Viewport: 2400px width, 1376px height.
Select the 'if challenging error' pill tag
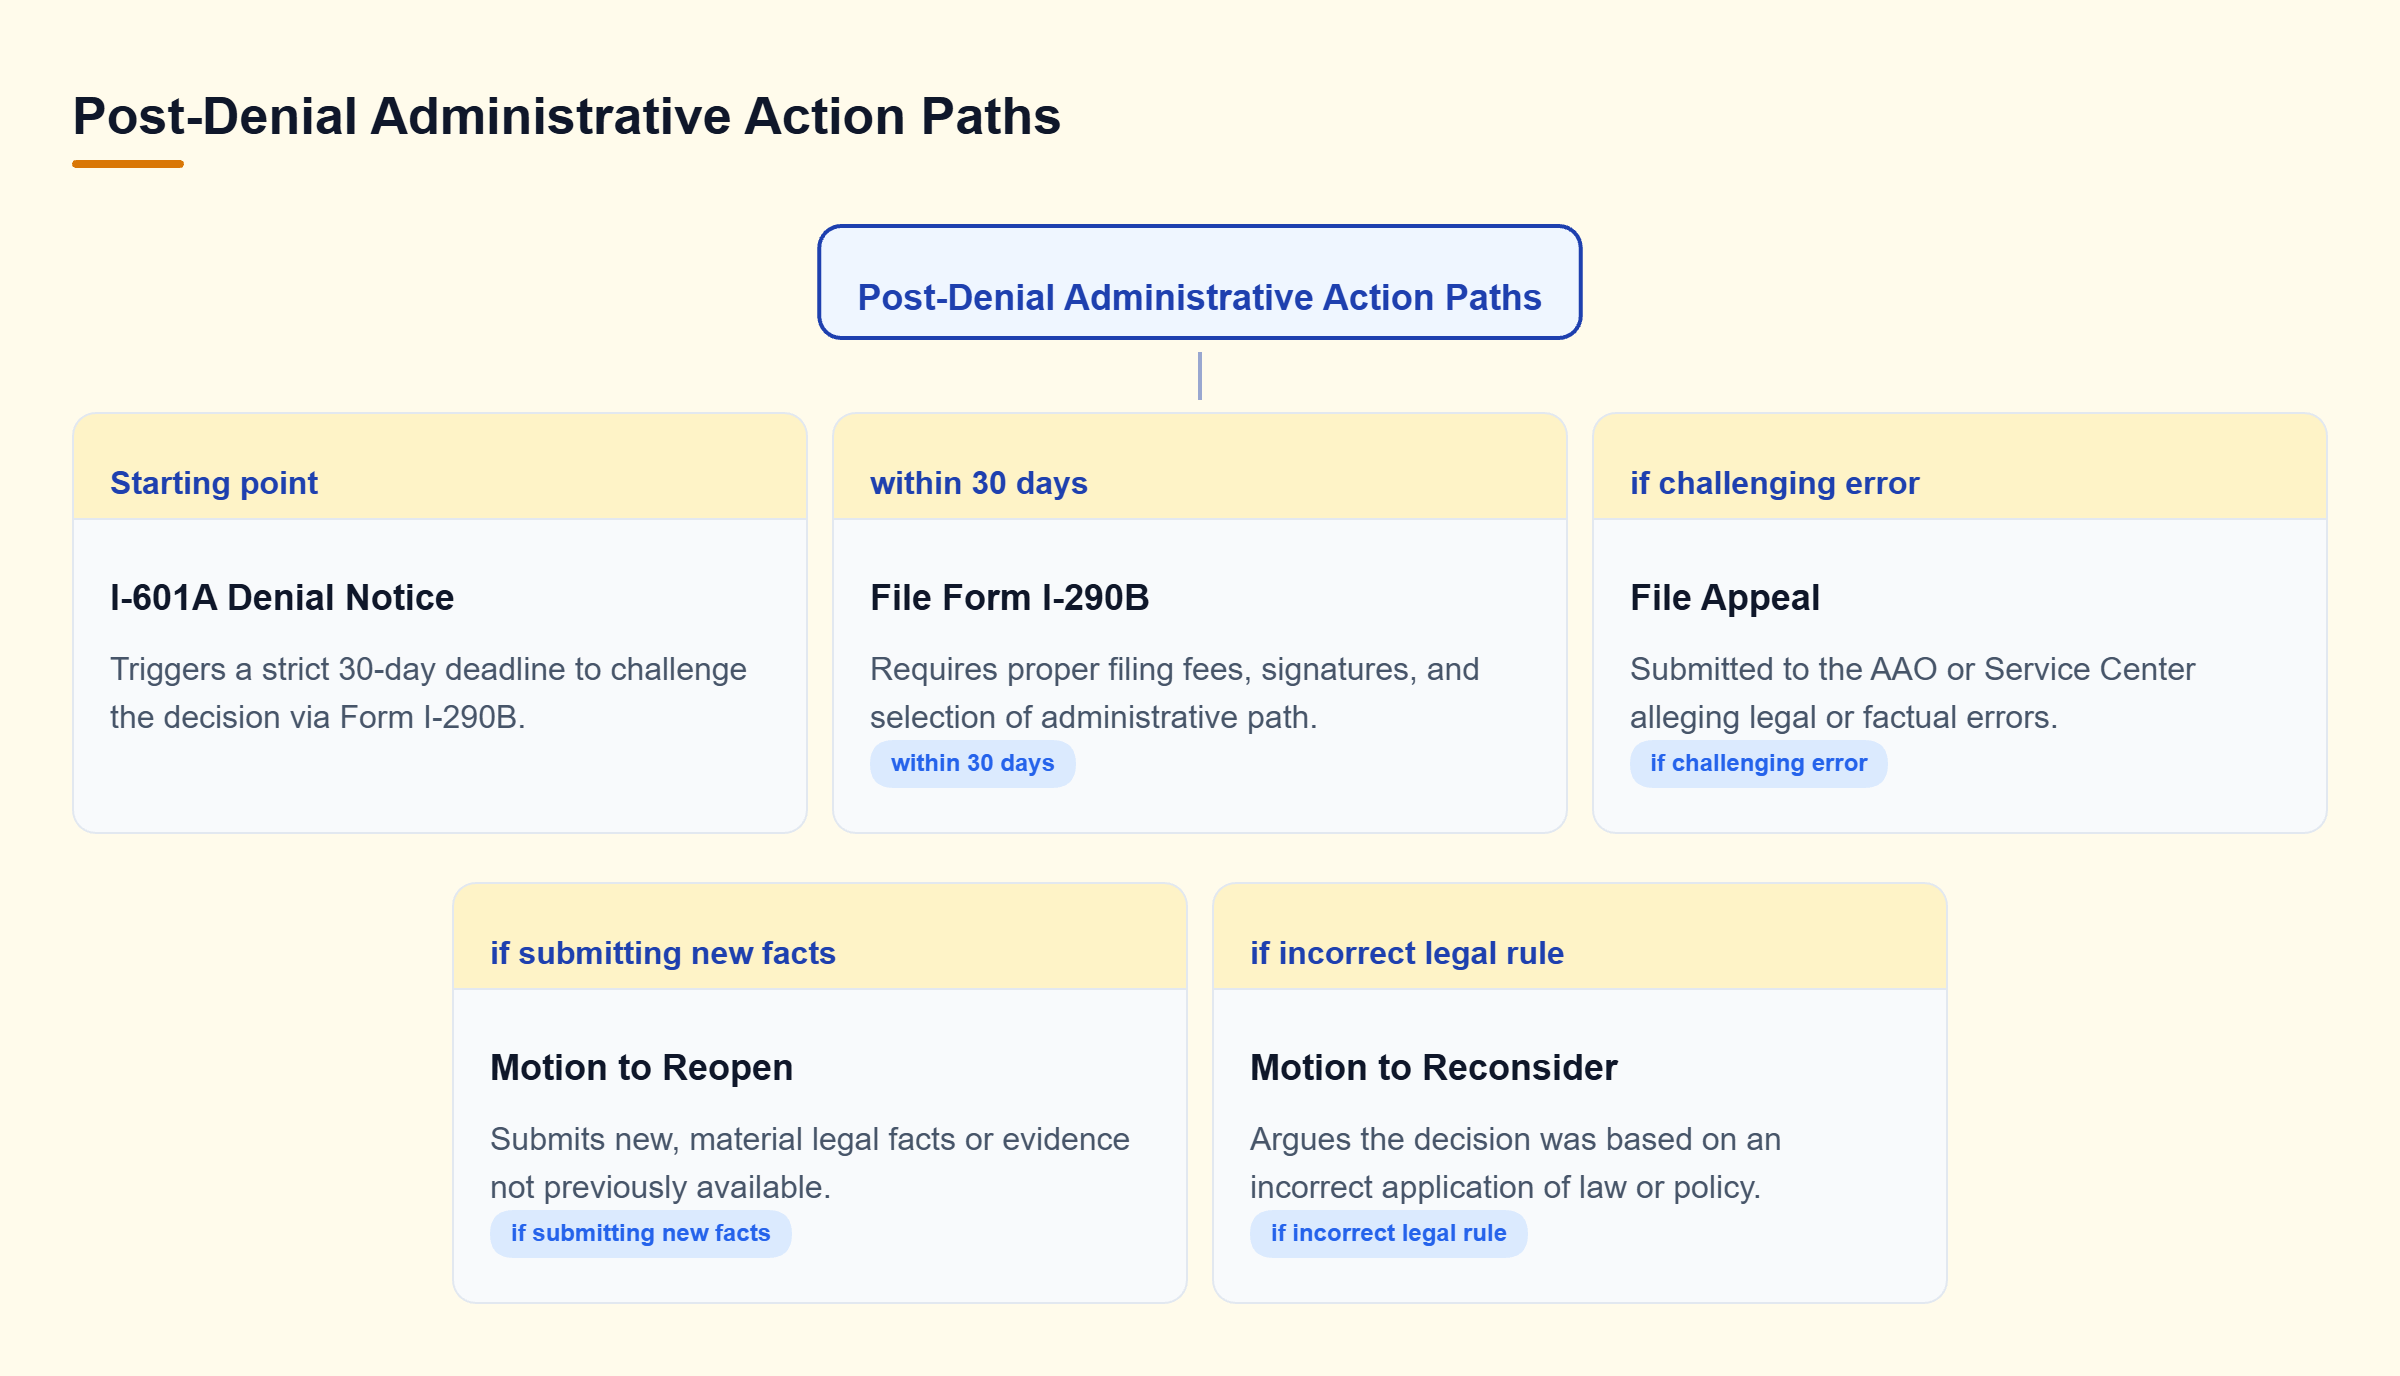[1758, 763]
